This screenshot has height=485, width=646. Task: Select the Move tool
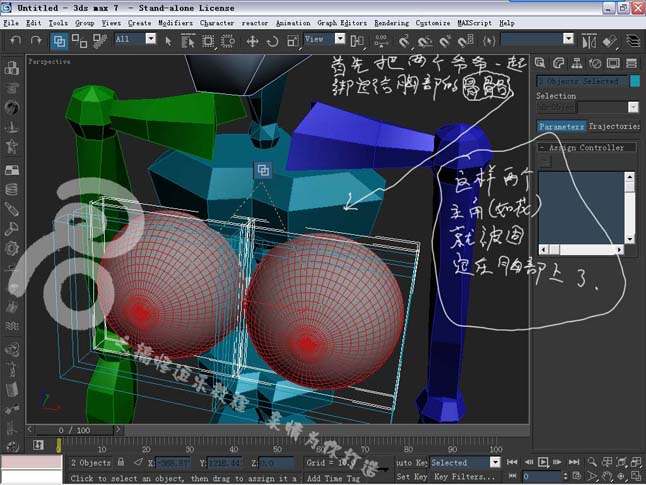(x=252, y=41)
